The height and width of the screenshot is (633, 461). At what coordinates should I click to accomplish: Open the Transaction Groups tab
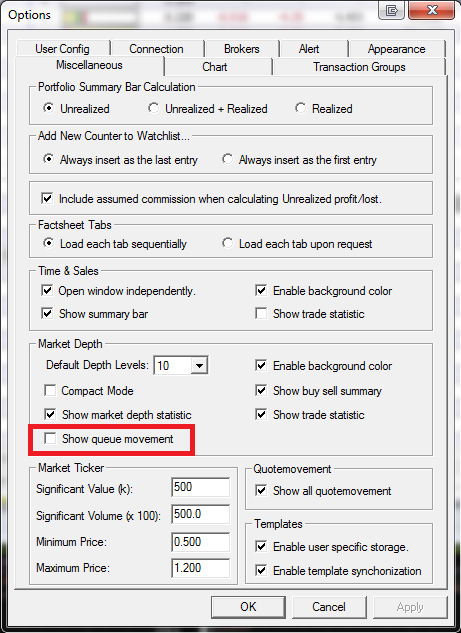(x=359, y=67)
